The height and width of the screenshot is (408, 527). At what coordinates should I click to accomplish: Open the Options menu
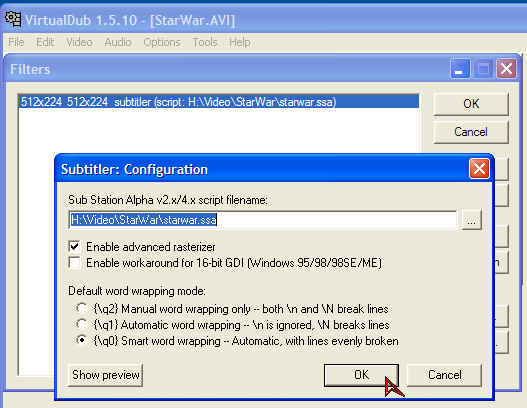(x=162, y=42)
